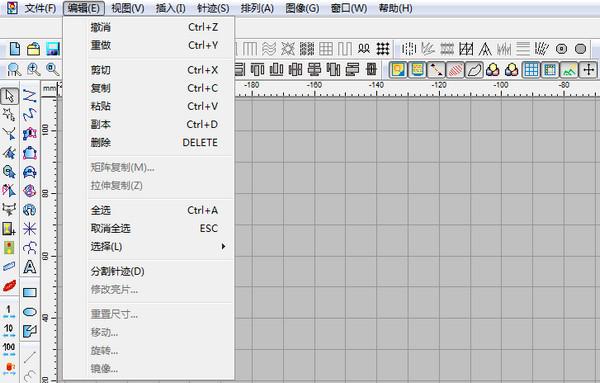Screen dimensions: 600x383
Task: Click the step-by-10 stitch navigation icon
Action: point(9,330)
